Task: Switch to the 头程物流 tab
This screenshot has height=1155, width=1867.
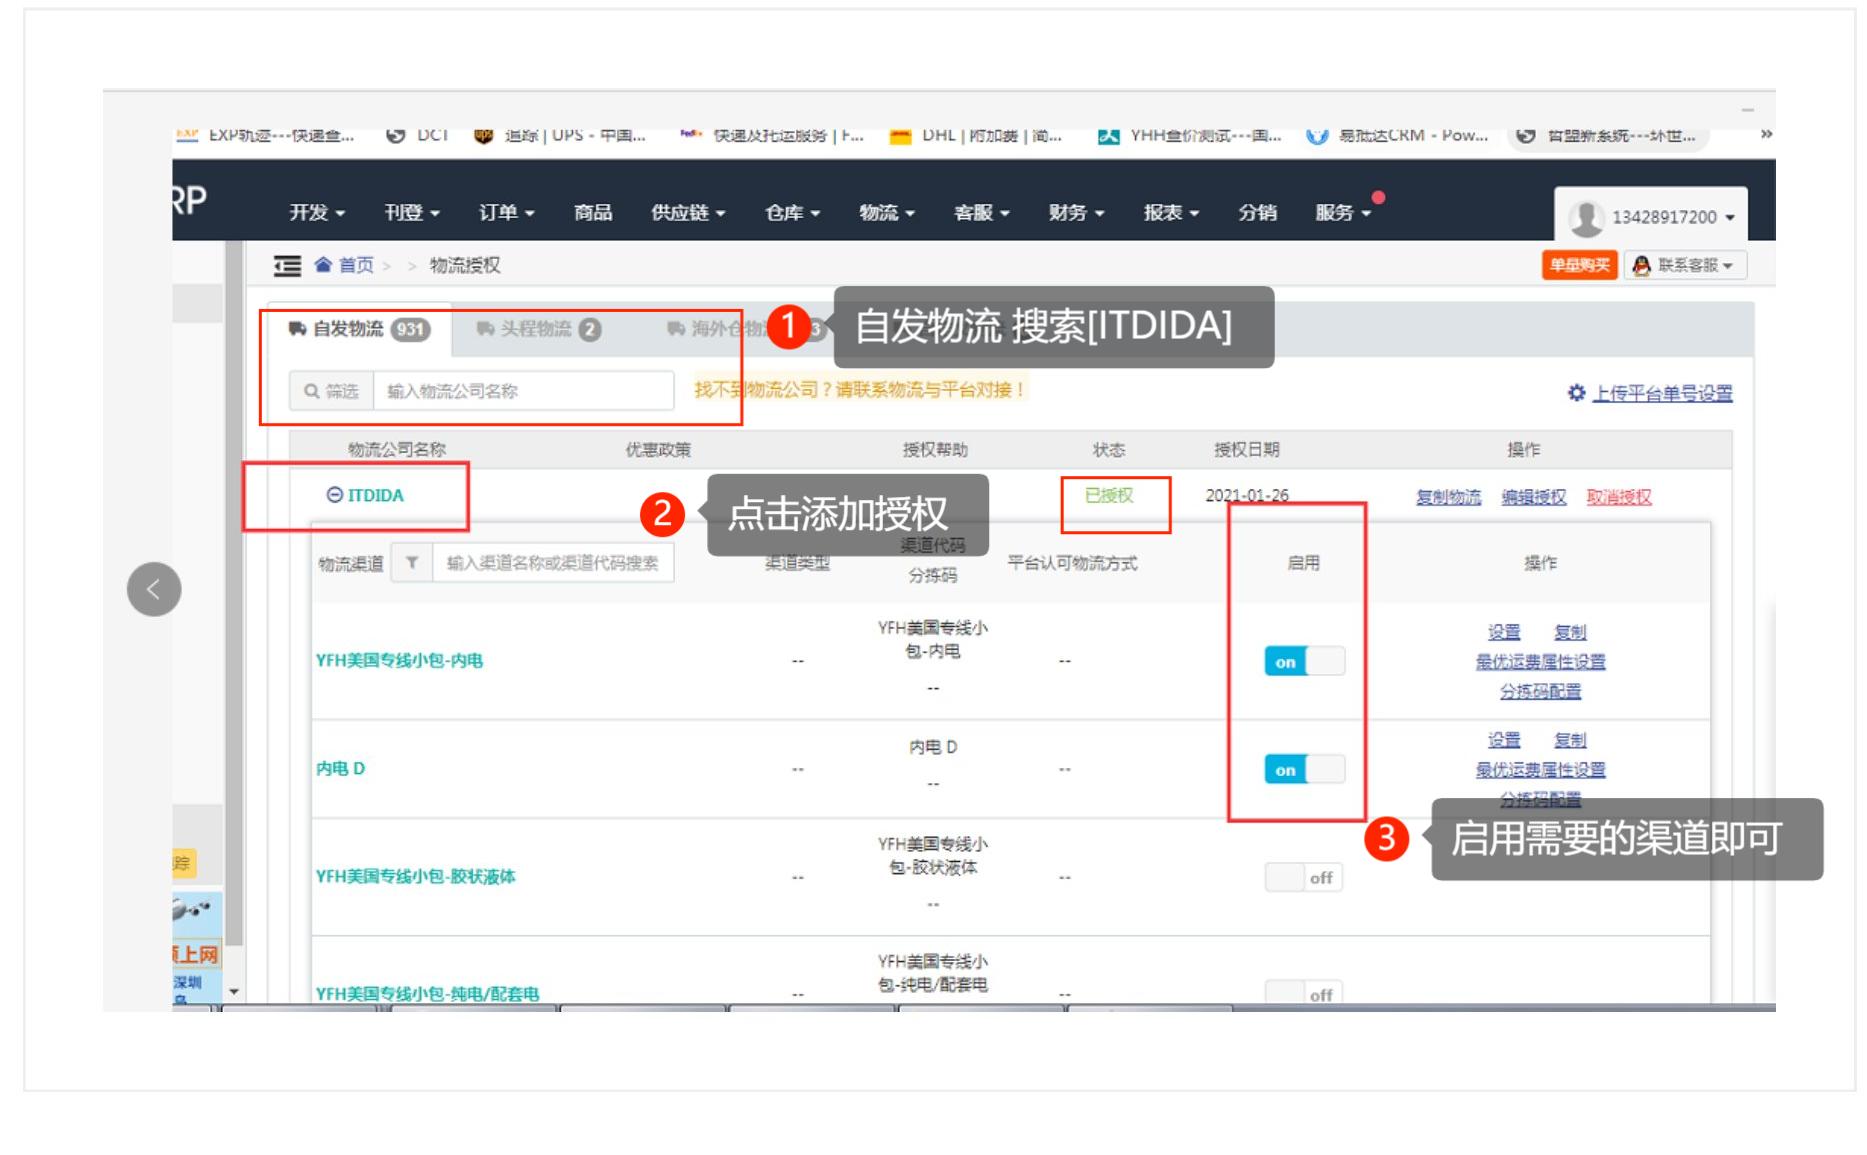Action: (538, 329)
